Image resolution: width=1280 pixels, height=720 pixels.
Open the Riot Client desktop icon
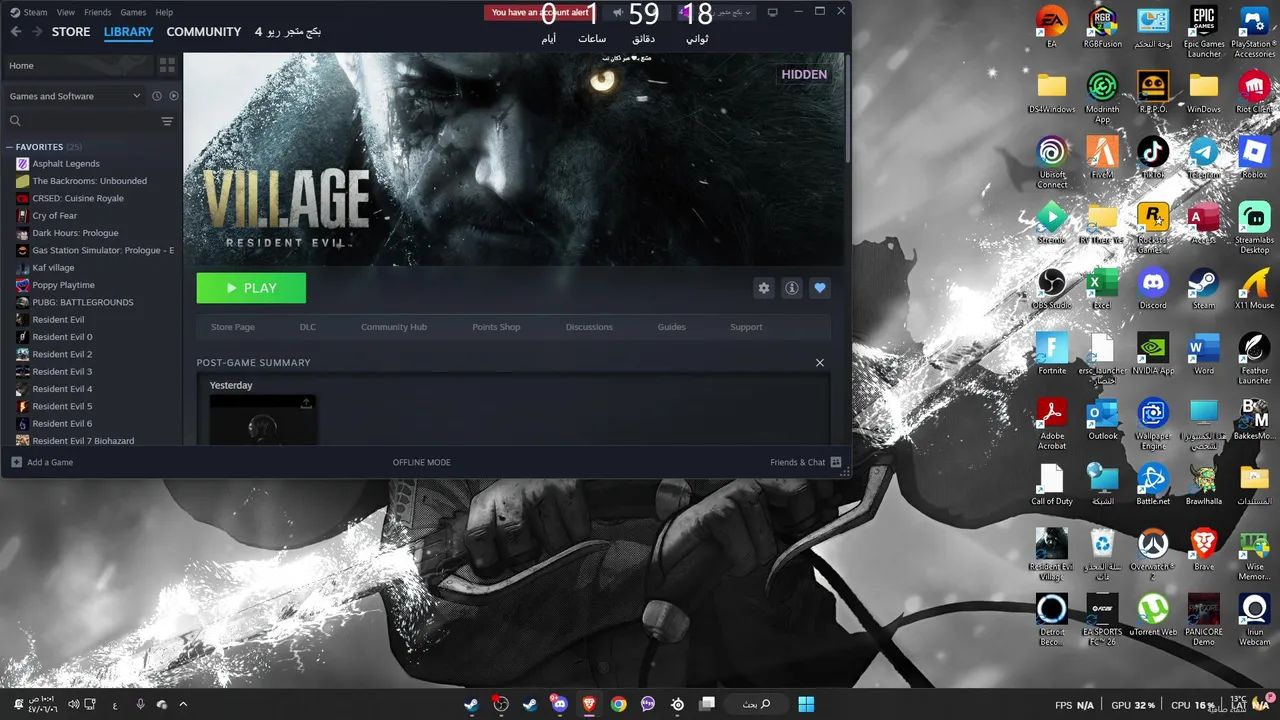click(x=1254, y=92)
